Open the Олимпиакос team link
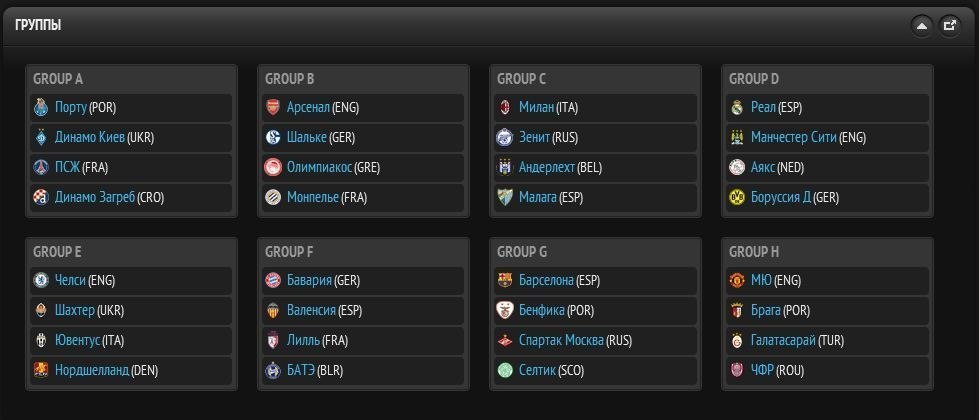 pyautogui.click(x=319, y=168)
